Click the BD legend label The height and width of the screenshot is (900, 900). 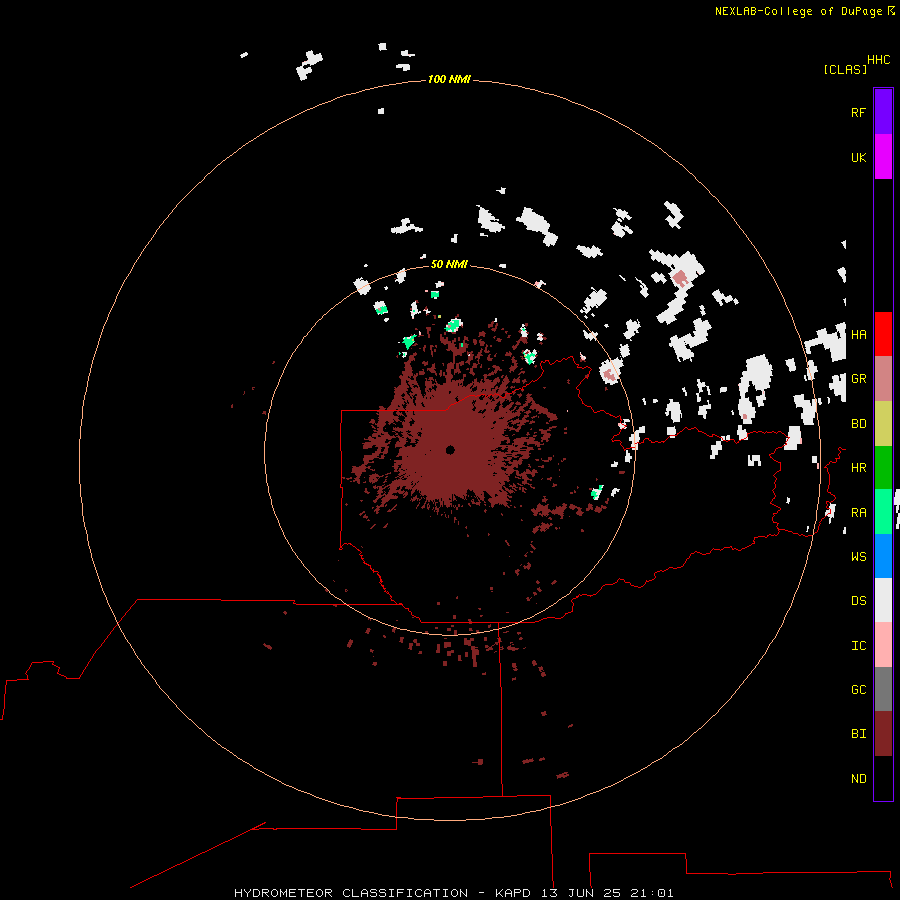pyautogui.click(x=858, y=424)
